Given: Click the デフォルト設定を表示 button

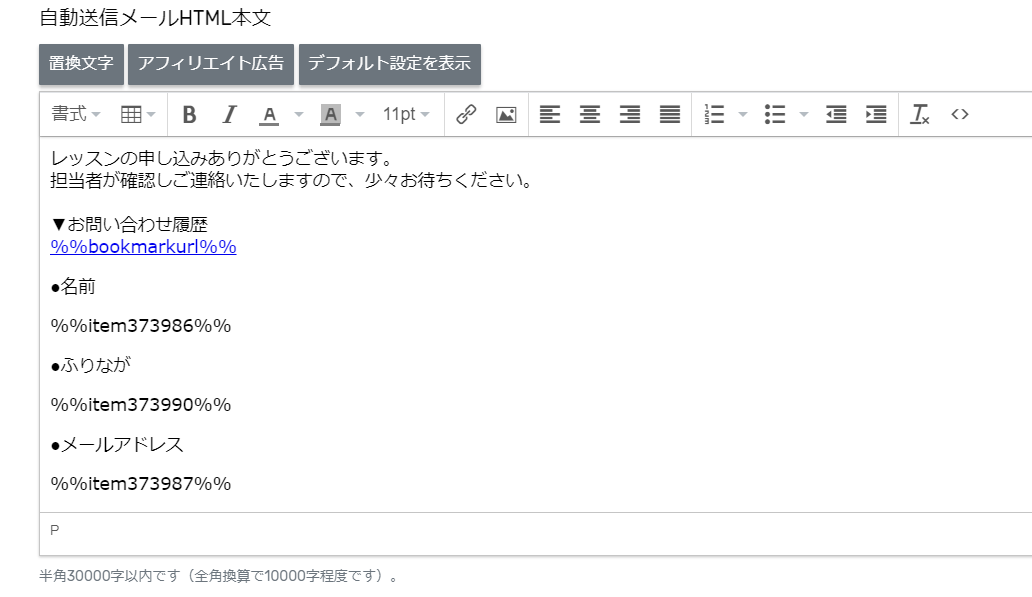Looking at the screenshot, I should point(390,64).
